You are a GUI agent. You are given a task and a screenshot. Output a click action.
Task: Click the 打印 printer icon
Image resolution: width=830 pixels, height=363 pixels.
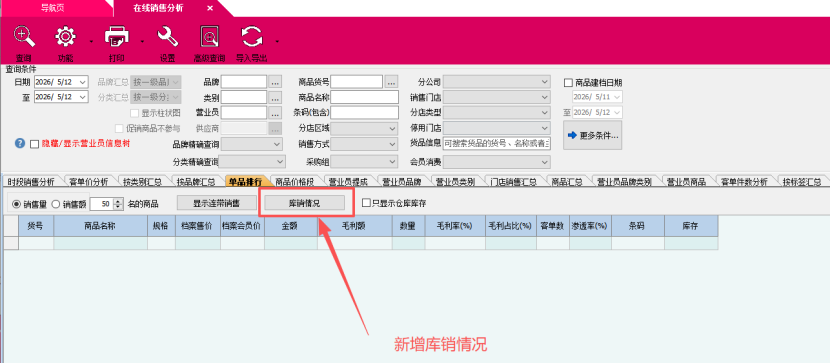pos(116,37)
